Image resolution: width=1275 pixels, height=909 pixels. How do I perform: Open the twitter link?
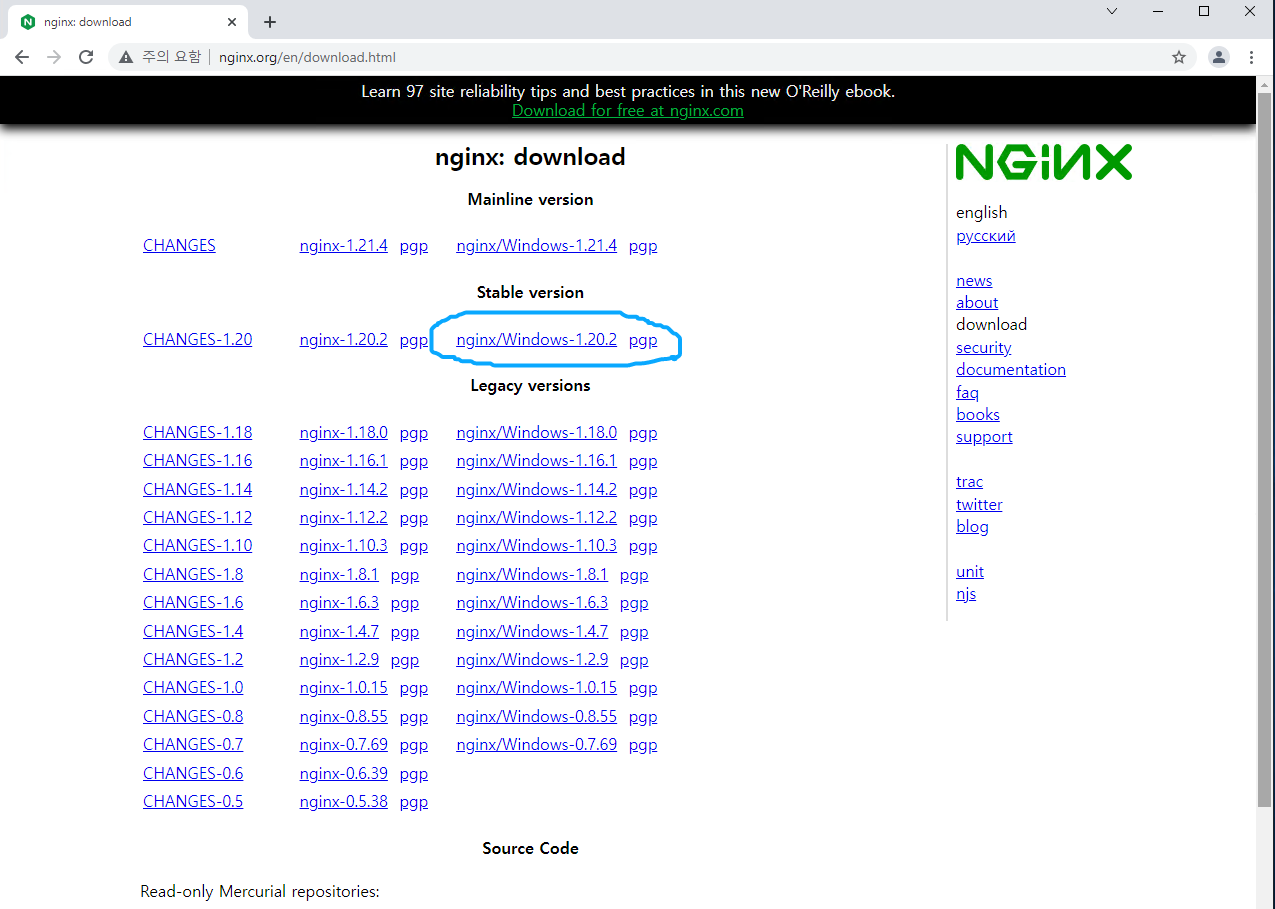point(979,504)
